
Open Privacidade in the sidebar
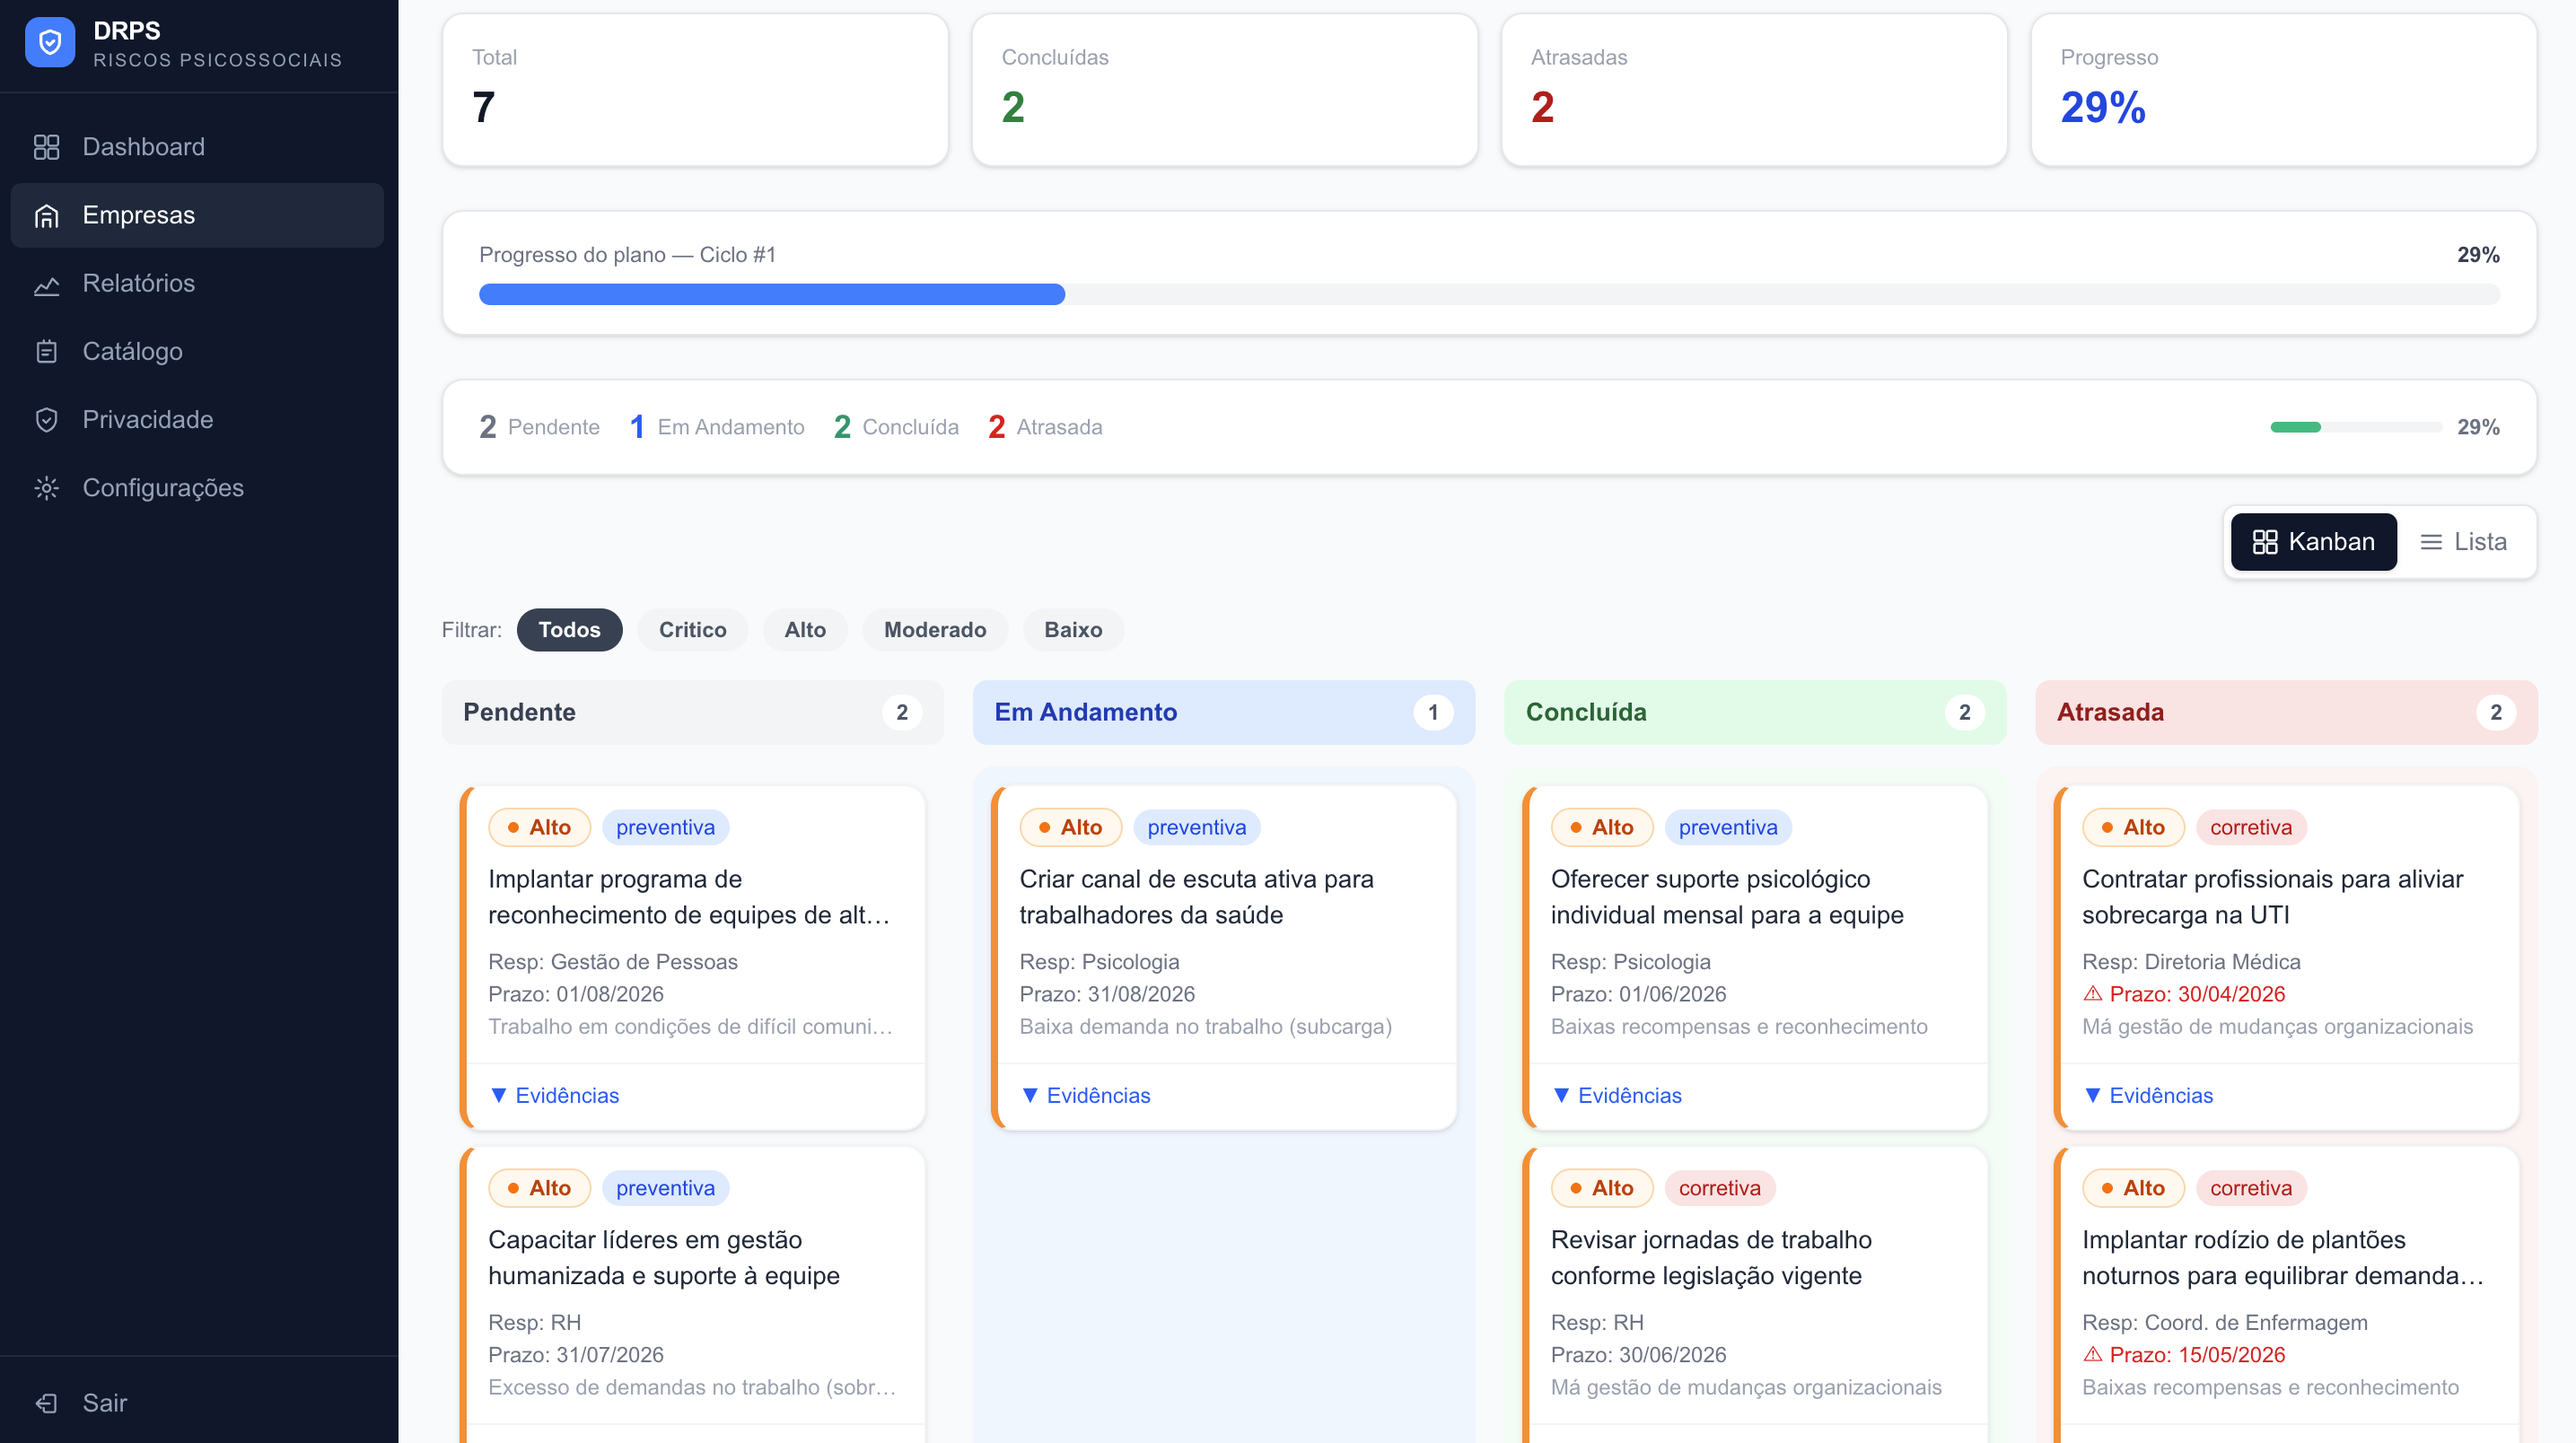(197, 420)
